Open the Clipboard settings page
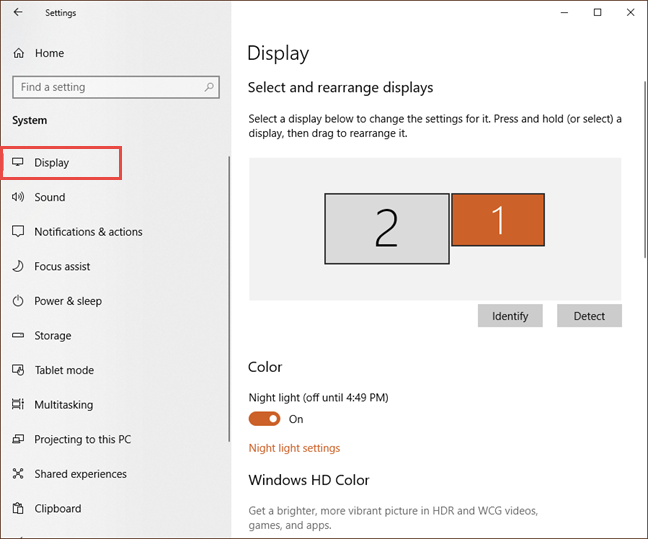 [58, 508]
